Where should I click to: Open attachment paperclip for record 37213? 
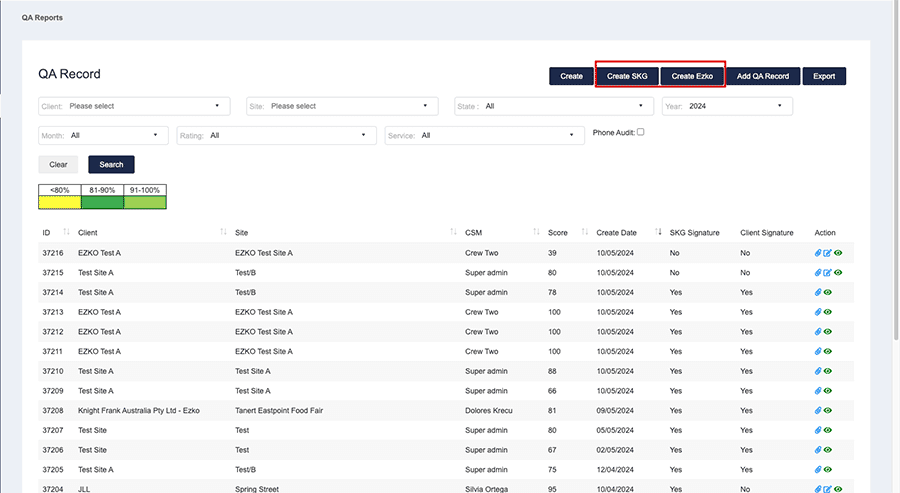(819, 312)
